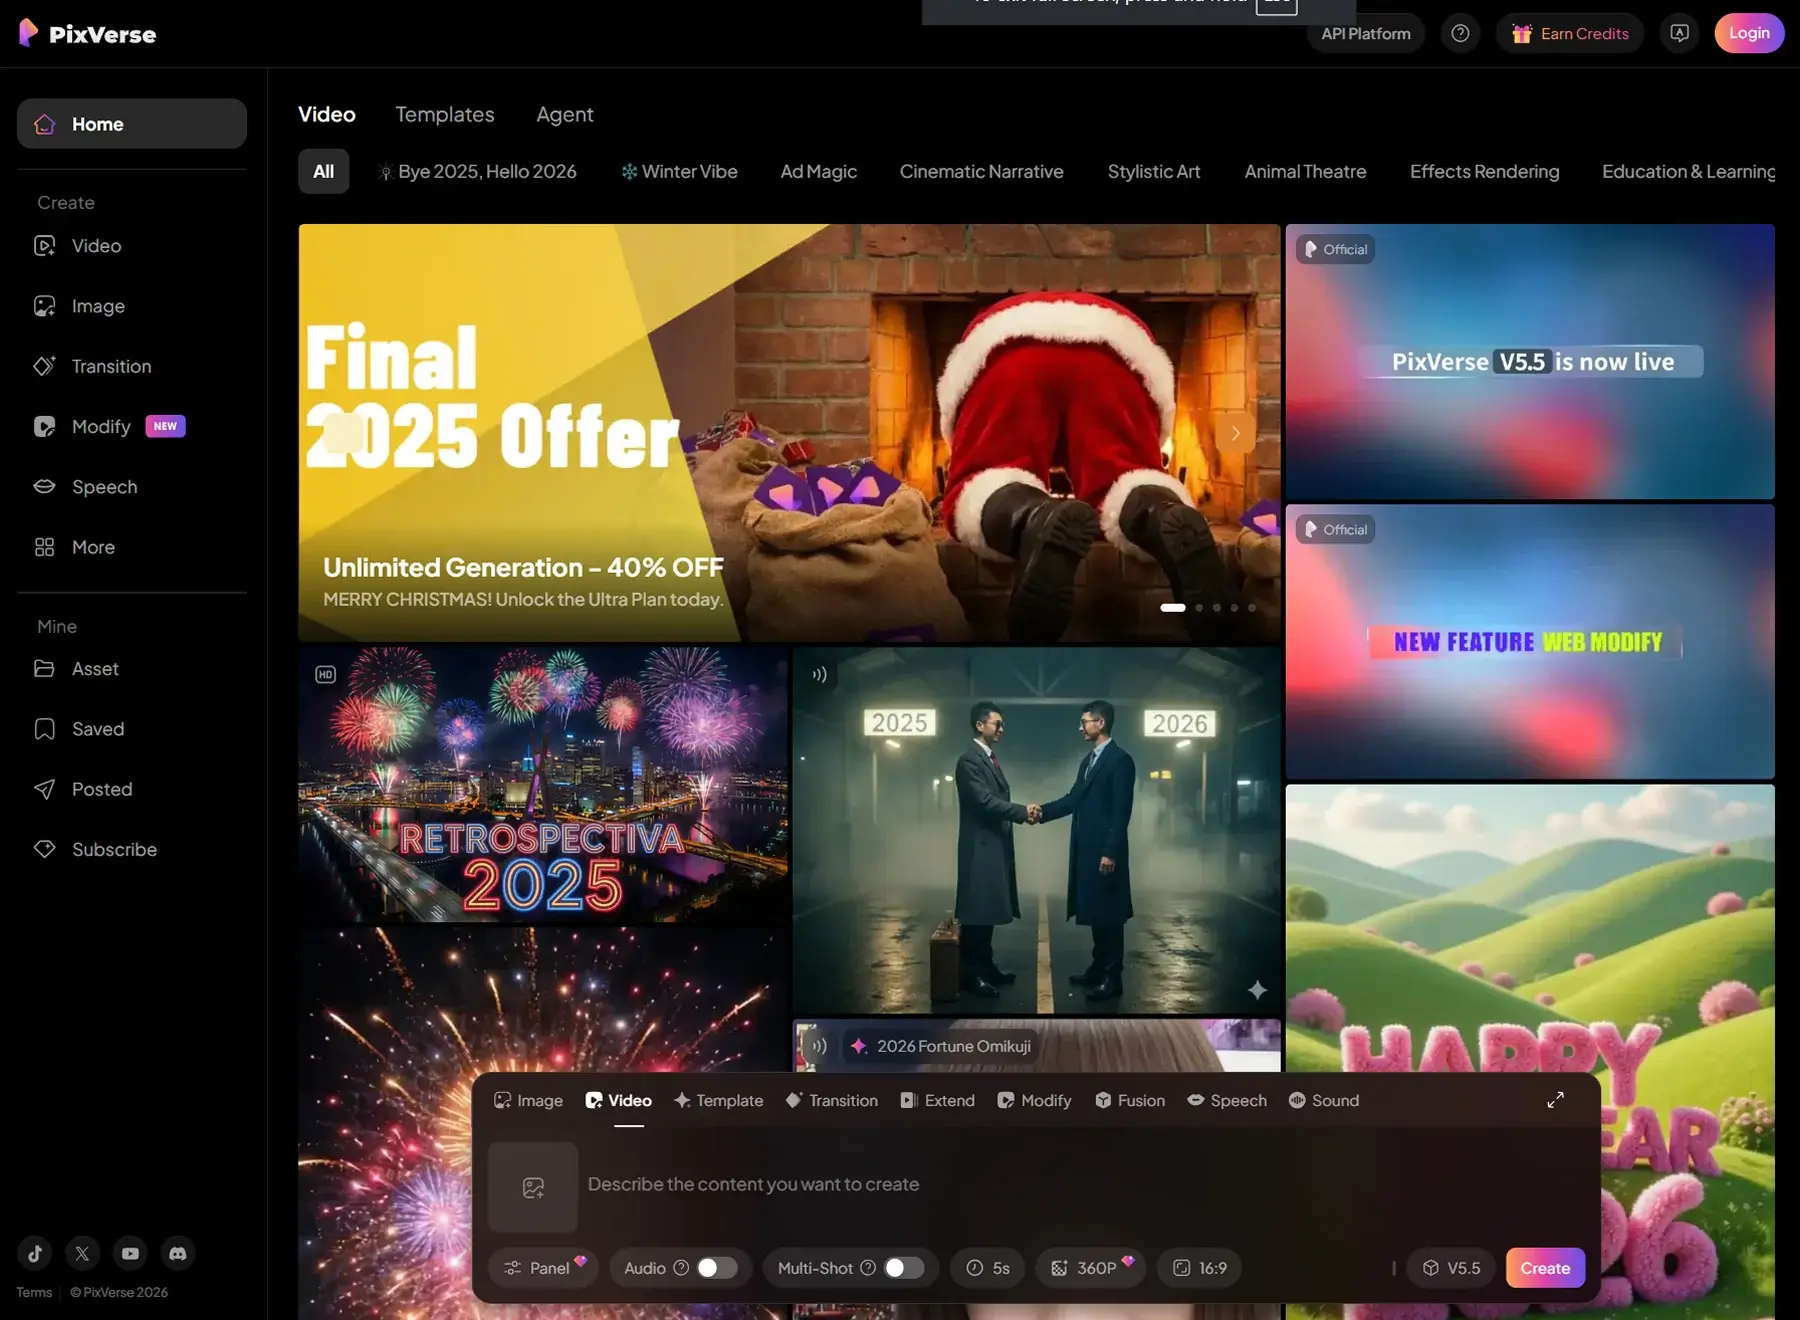Open Modify NEW in sidebar
Viewport: 1800px width, 1320px height.
point(132,427)
